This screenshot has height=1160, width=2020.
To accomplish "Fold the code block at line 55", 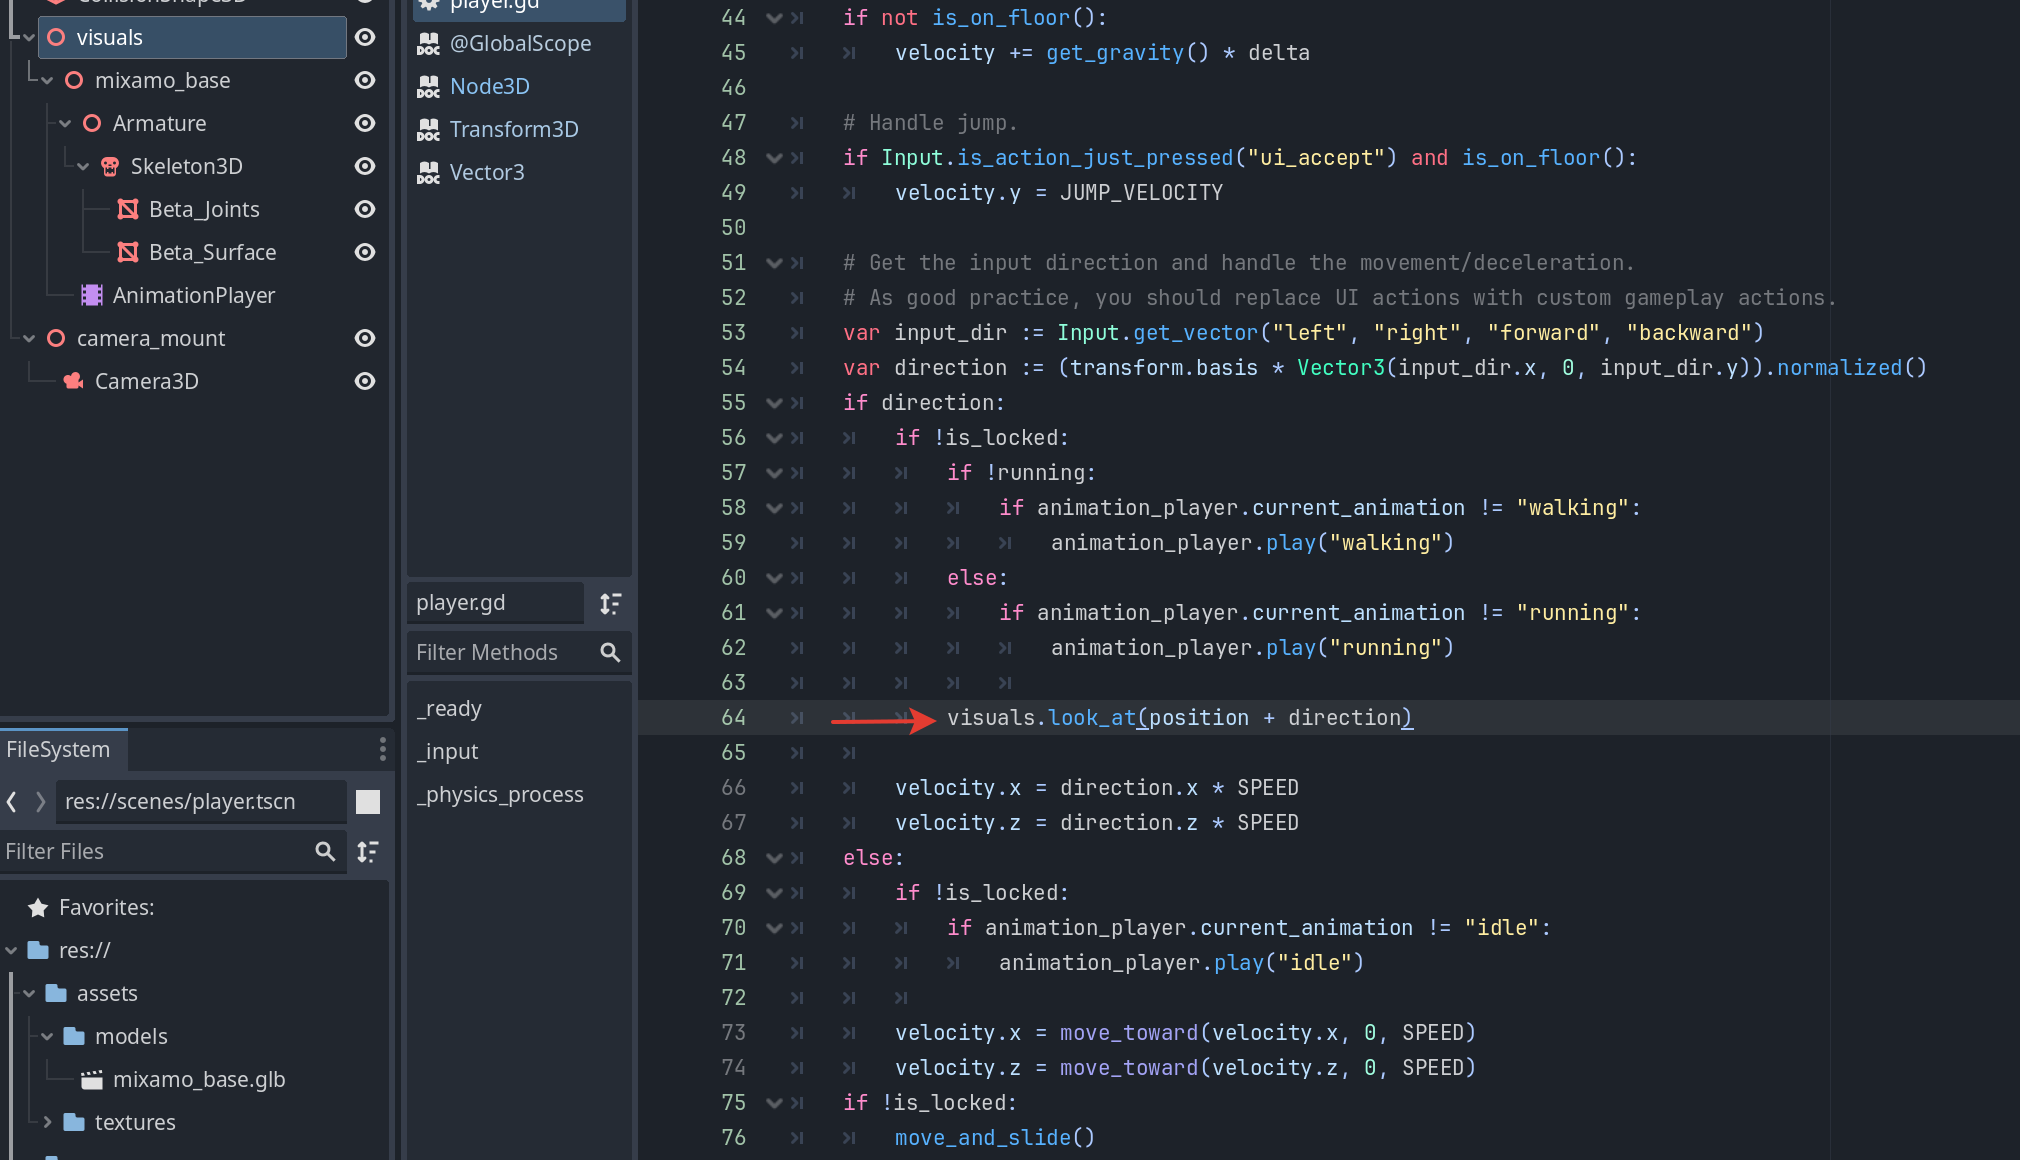I will [x=773, y=403].
